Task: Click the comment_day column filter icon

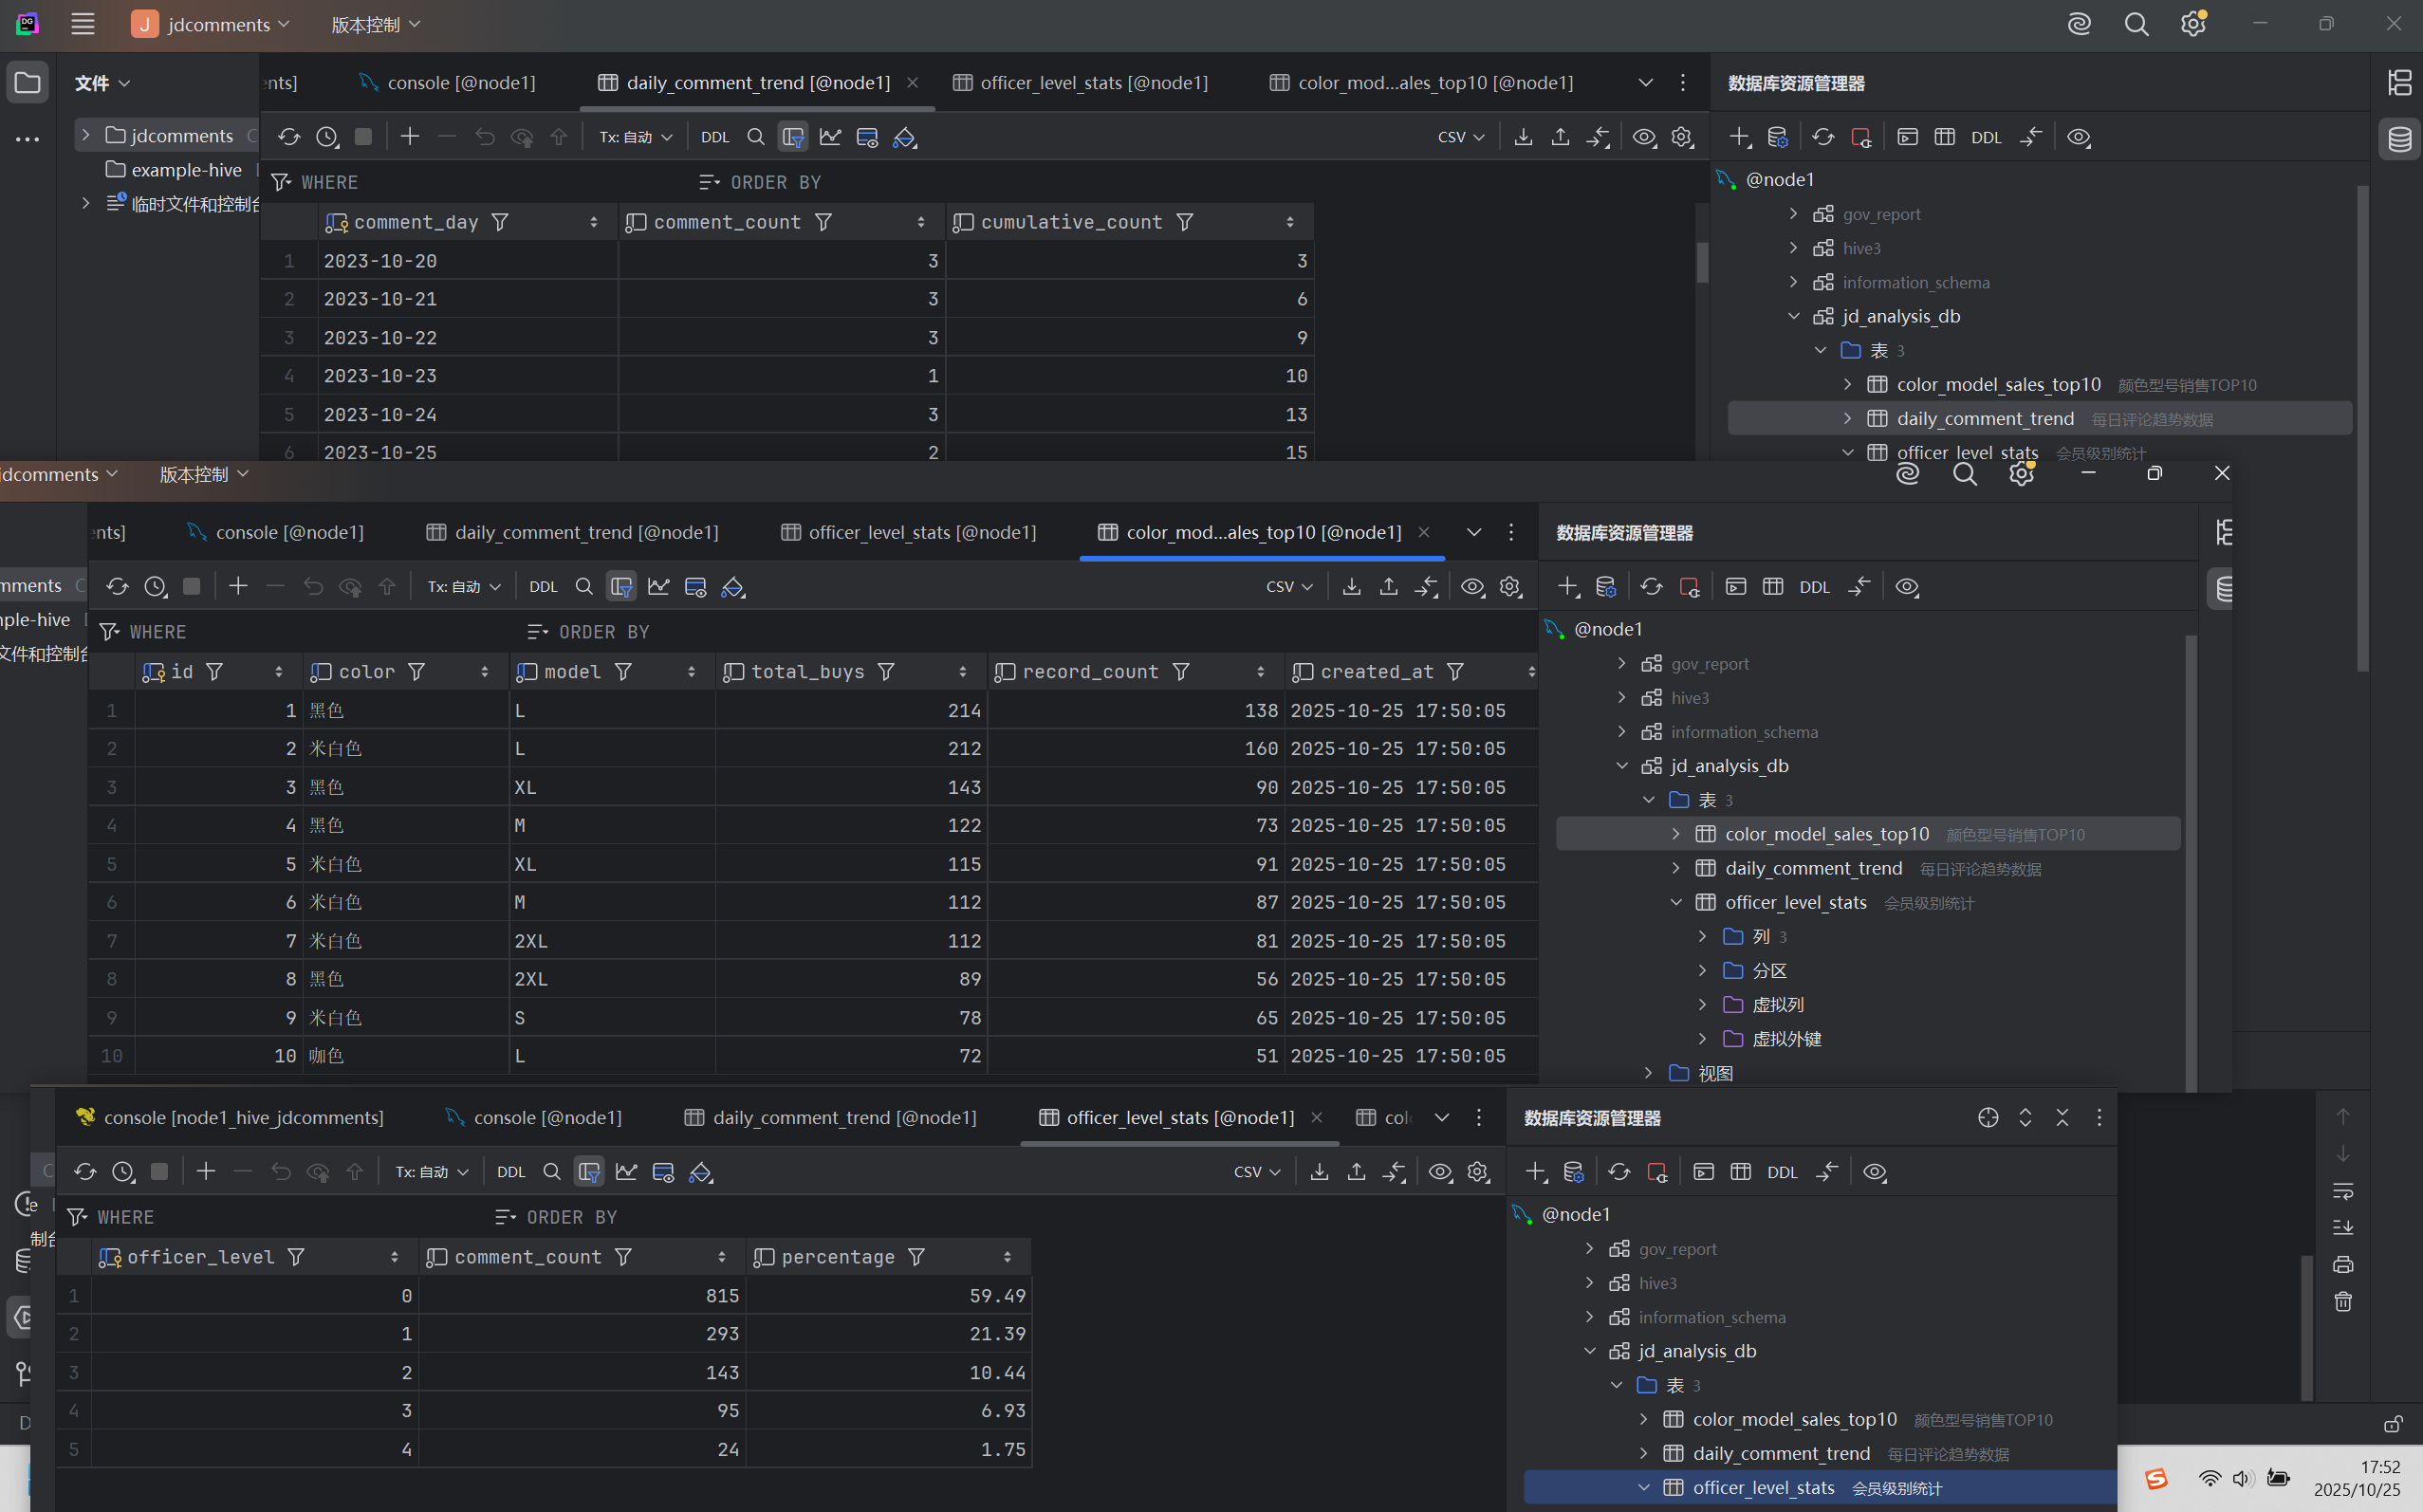Action: pyautogui.click(x=500, y=222)
